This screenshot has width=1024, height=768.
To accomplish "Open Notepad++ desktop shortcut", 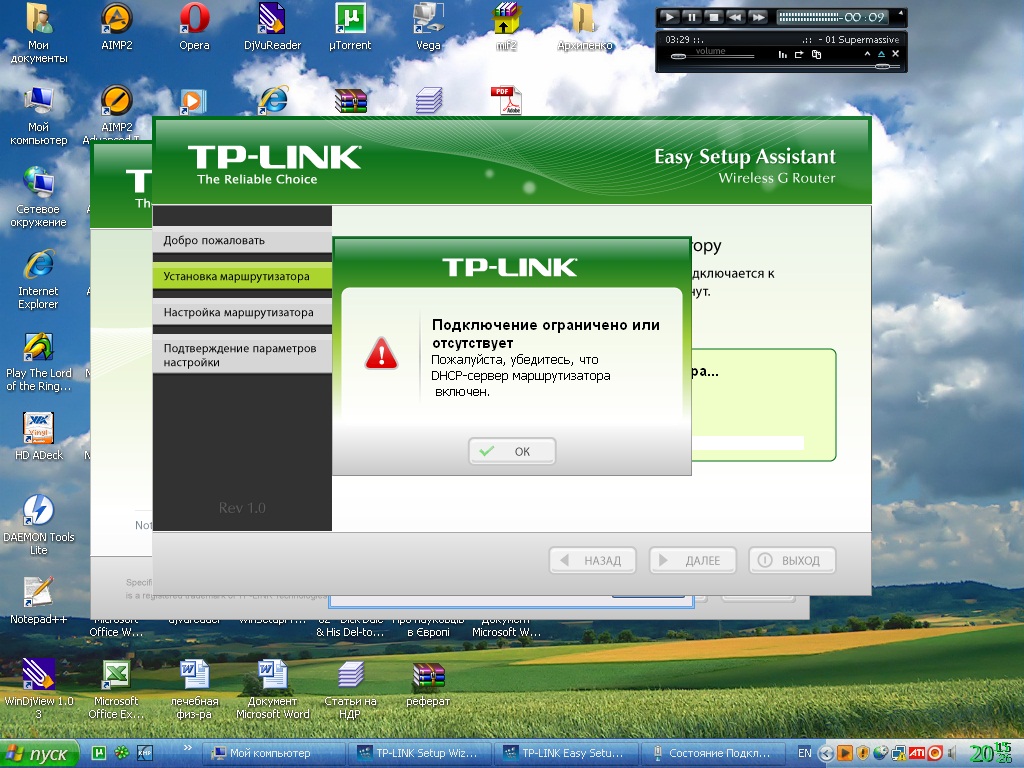I will click(38, 598).
